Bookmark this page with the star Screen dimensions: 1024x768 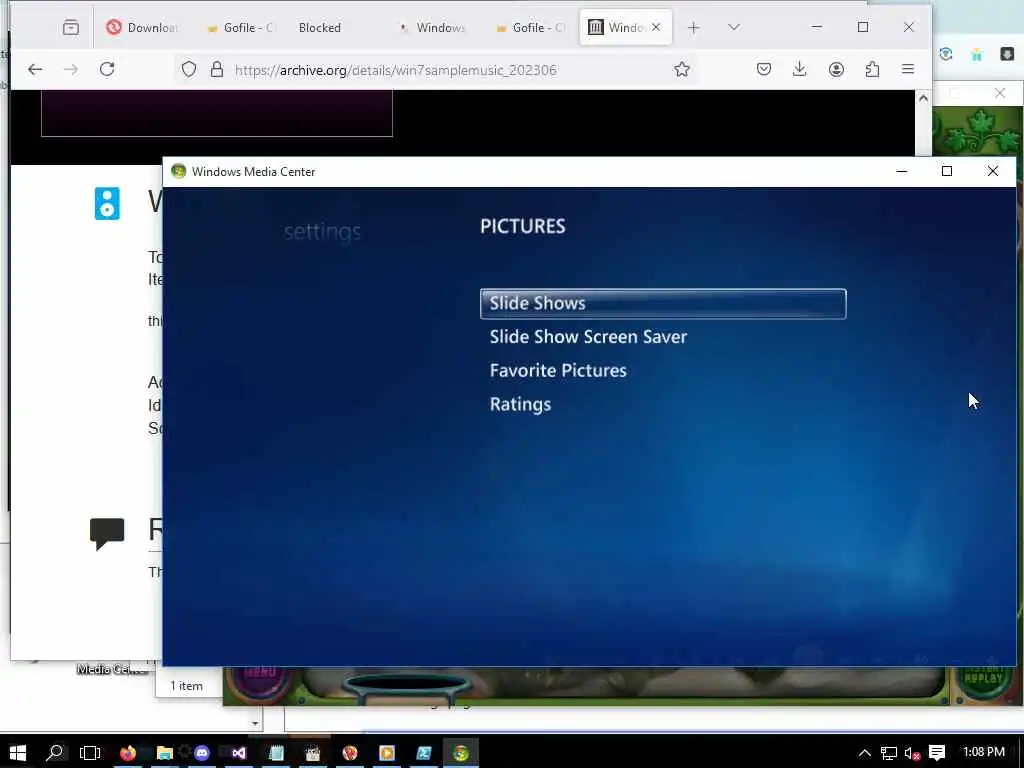(682, 69)
